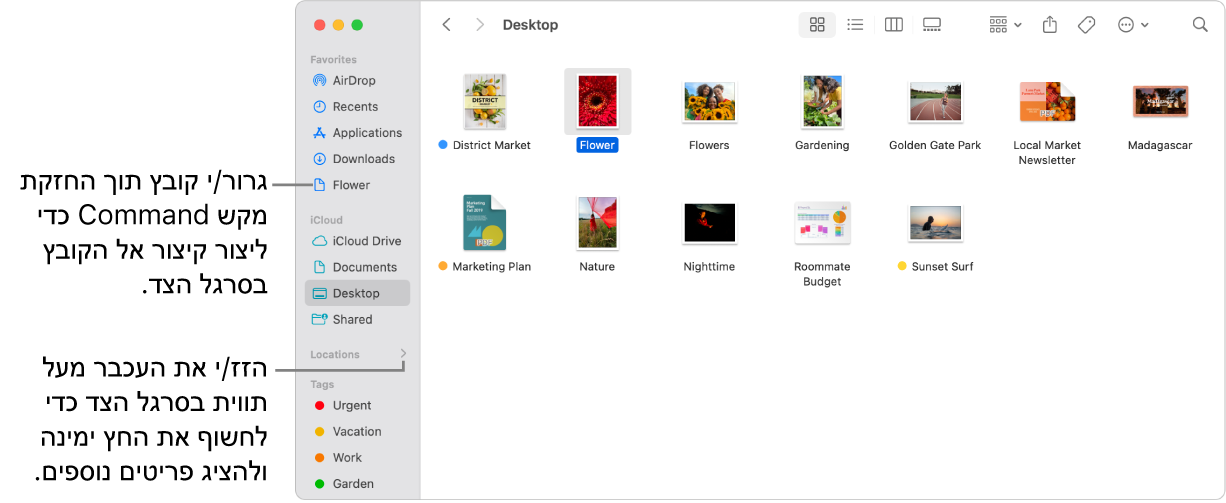This screenshot has height=503, width=1226.
Task: Select the Marketing Plan document icon
Action: pyautogui.click(x=485, y=223)
